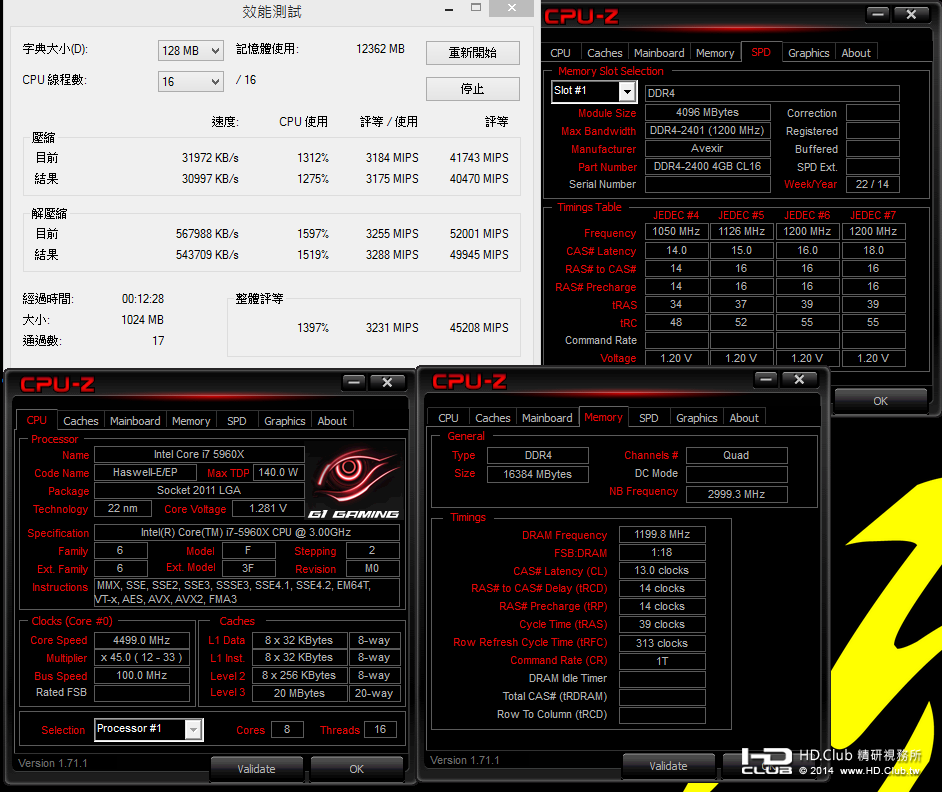Click the NB Frequency value "2999.3 MHz"
Viewport: 942px width, 792px height.
click(737, 494)
